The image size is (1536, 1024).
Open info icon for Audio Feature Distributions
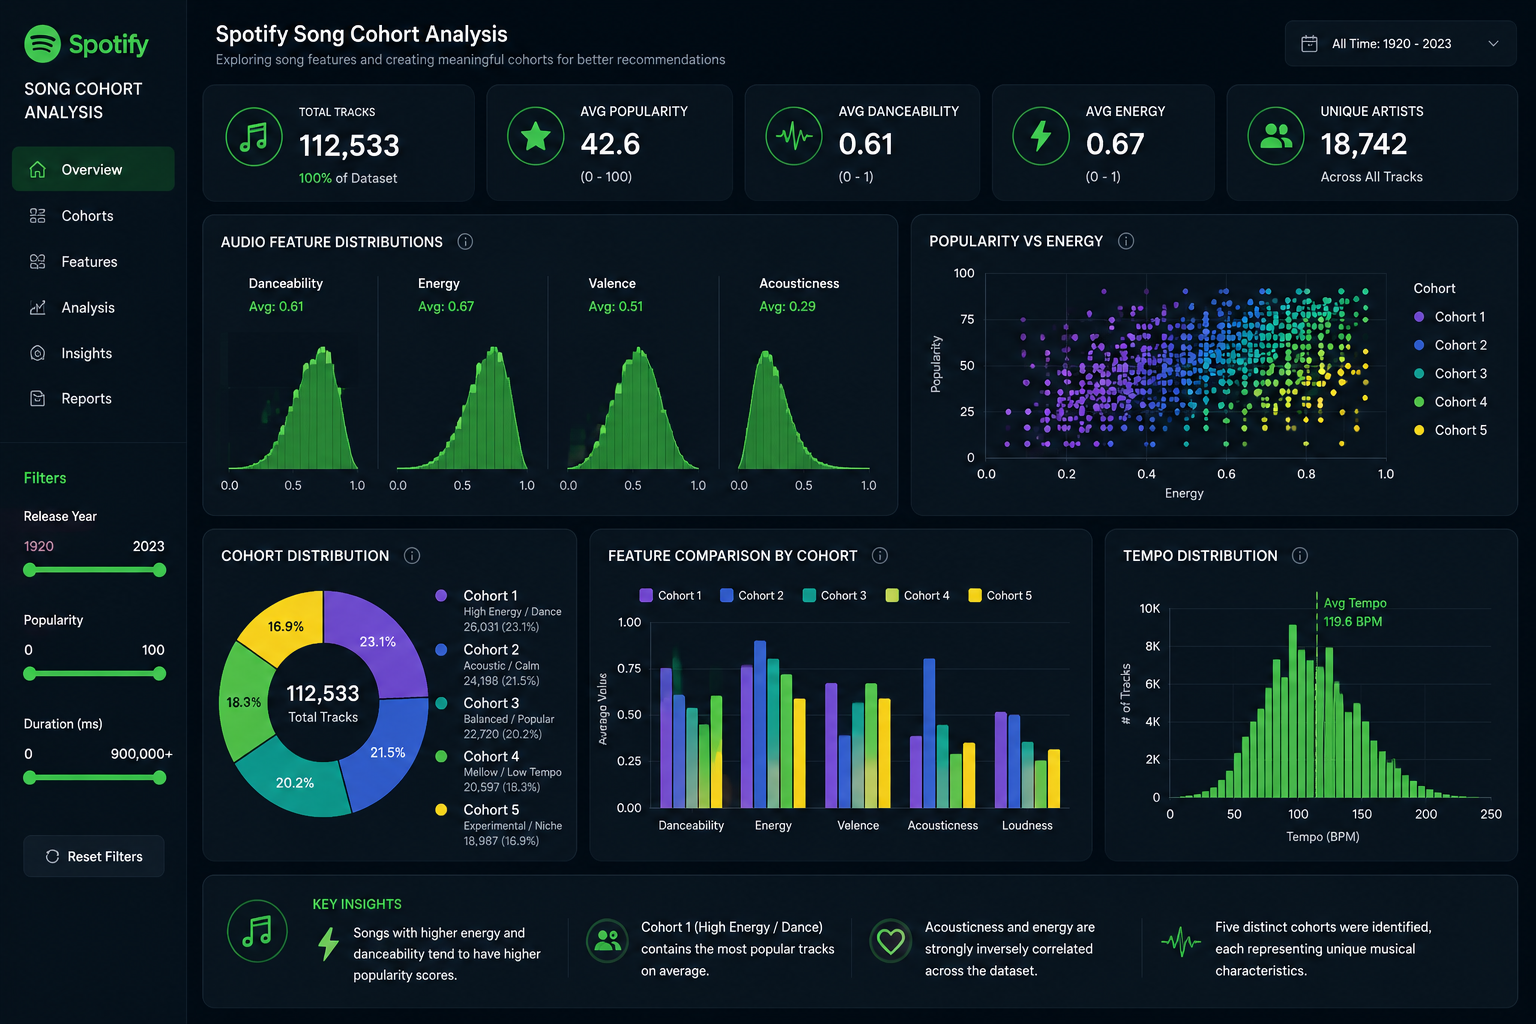(465, 242)
